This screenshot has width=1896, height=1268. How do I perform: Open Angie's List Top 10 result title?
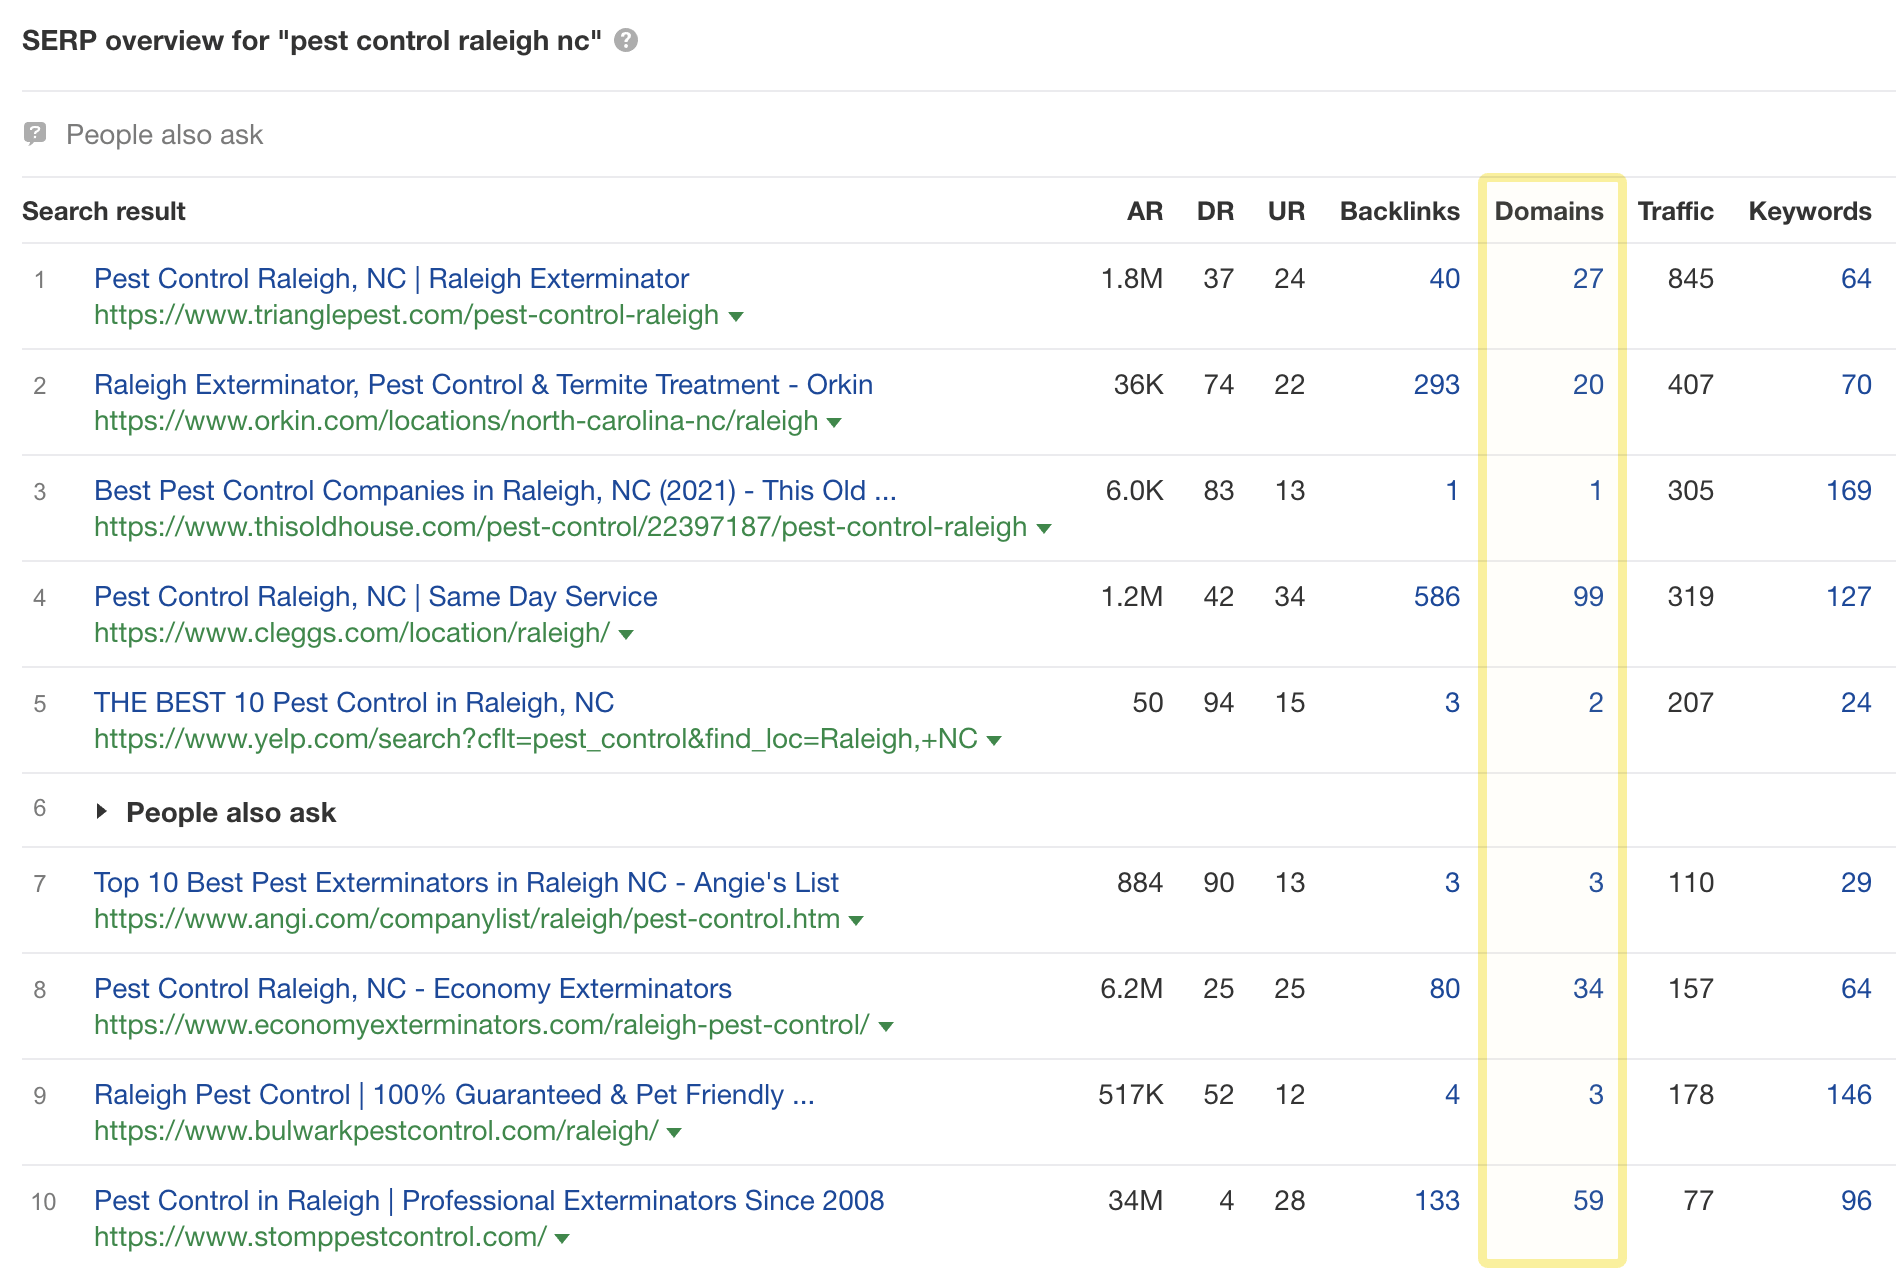[466, 883]
